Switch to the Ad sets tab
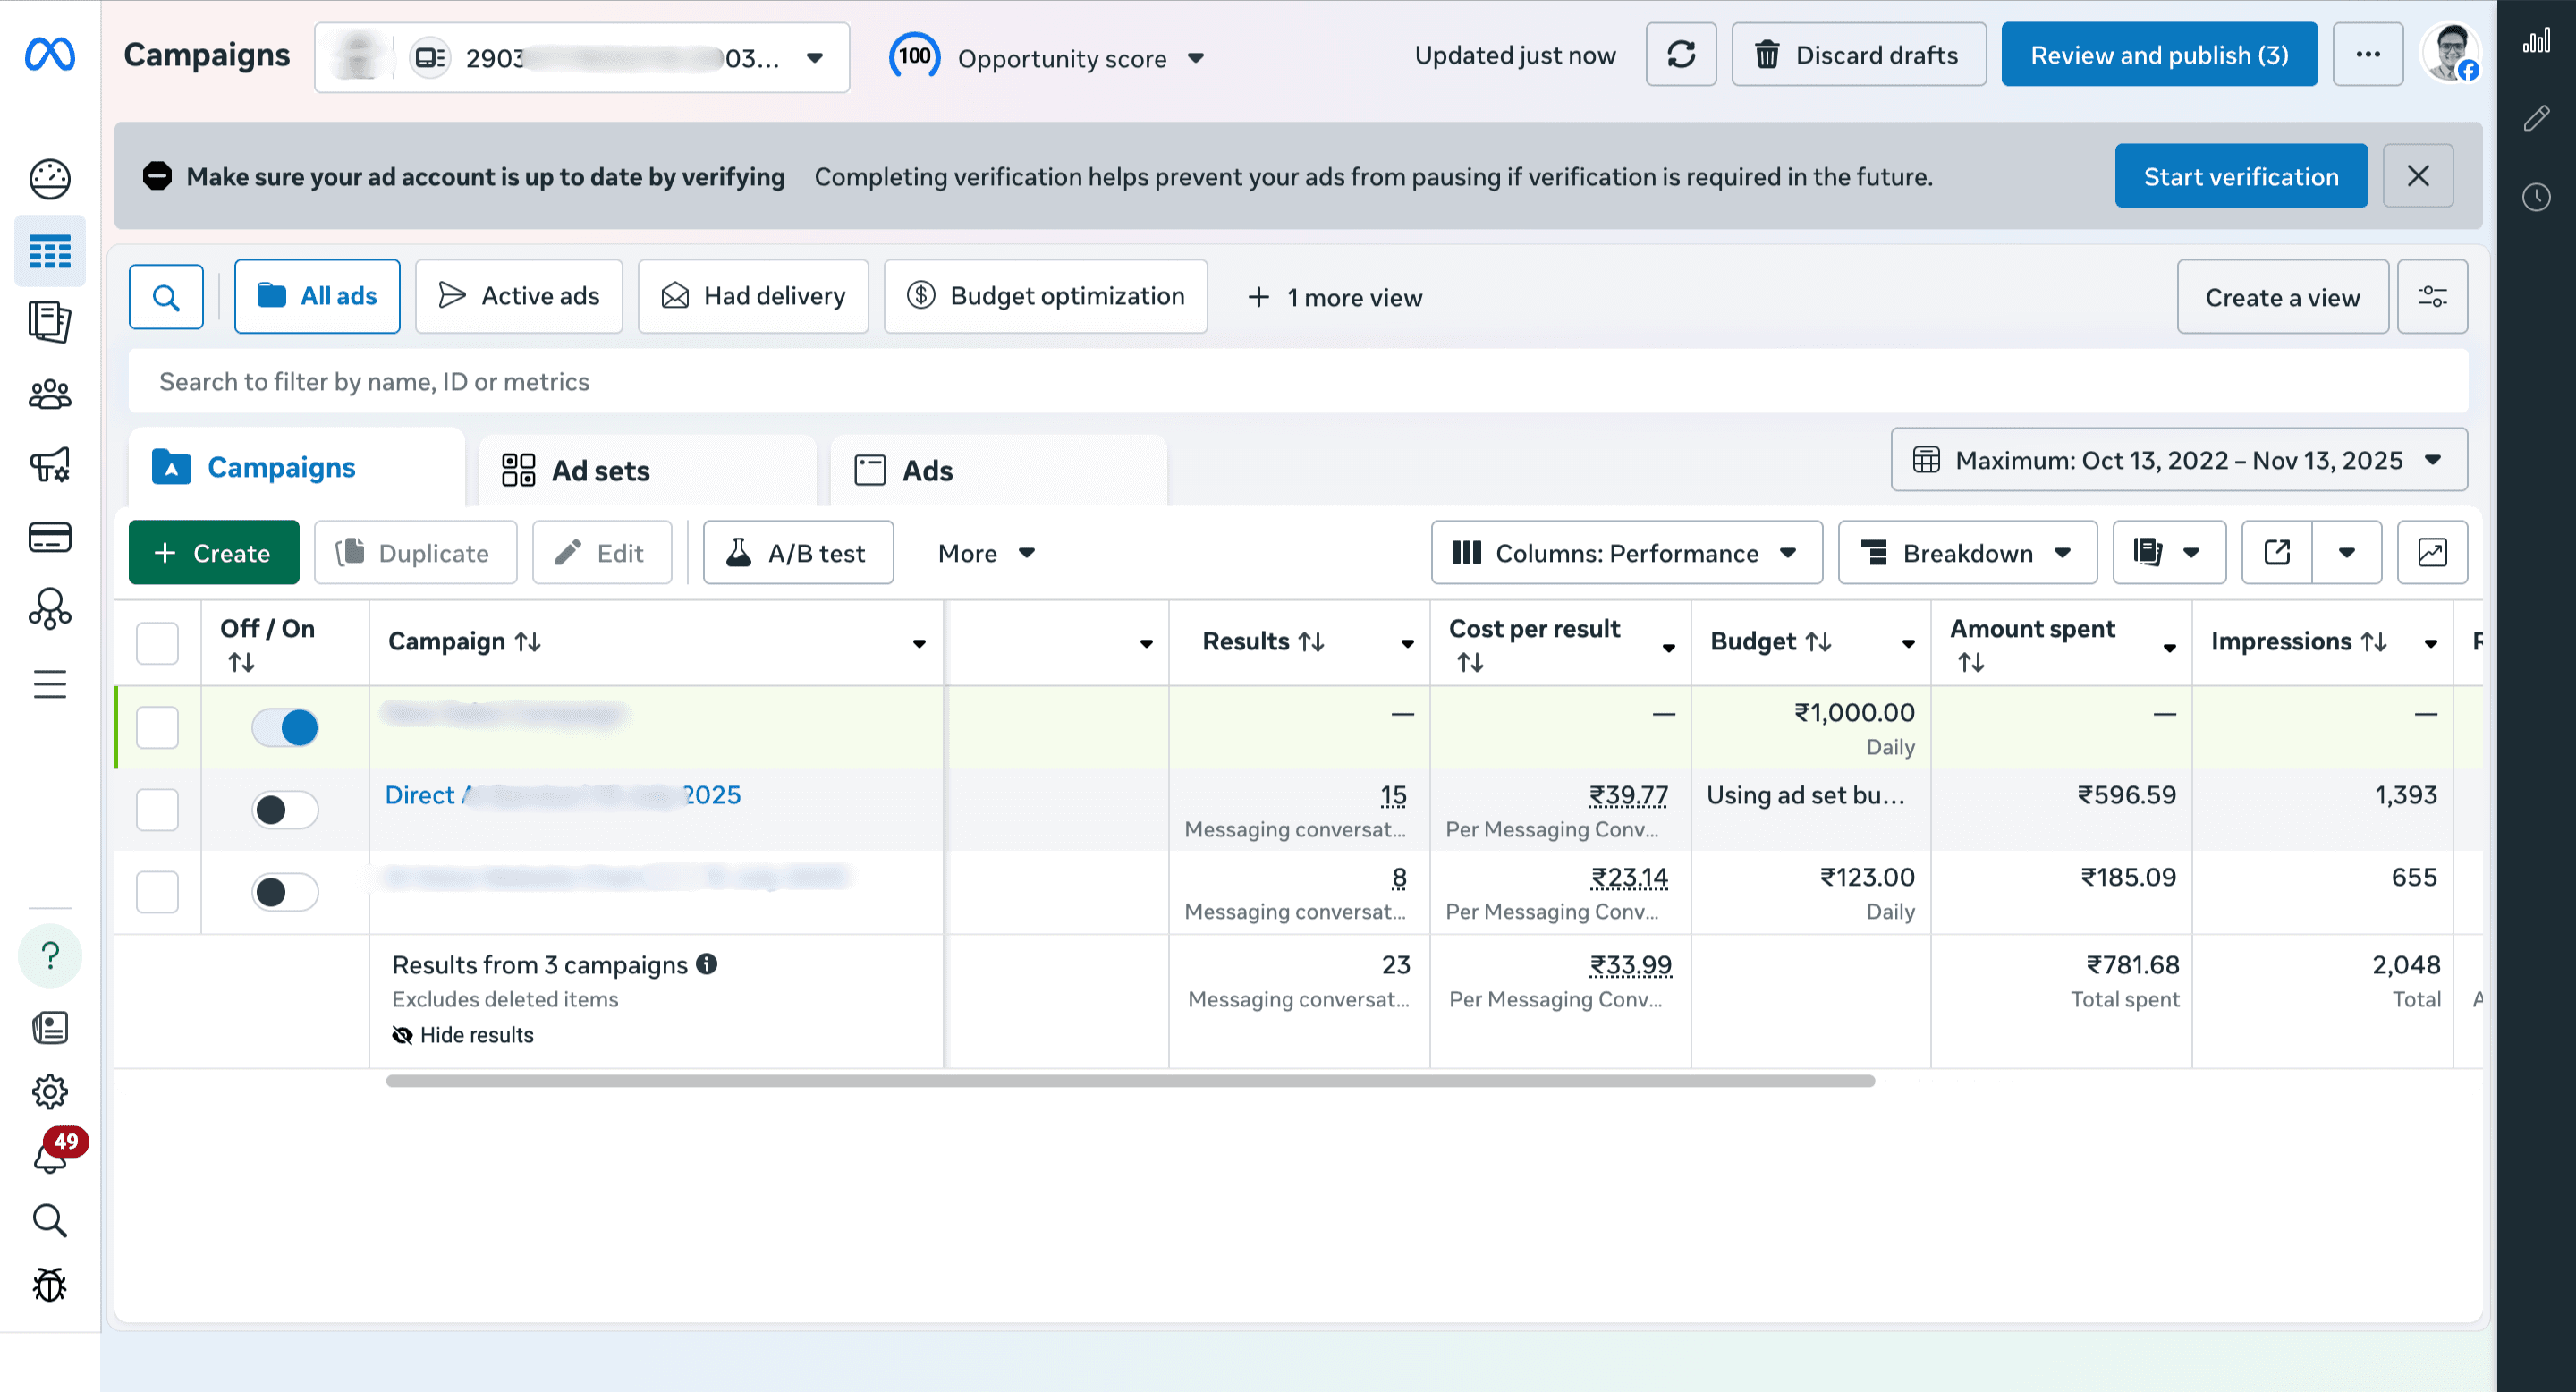 tap(600, 470)
